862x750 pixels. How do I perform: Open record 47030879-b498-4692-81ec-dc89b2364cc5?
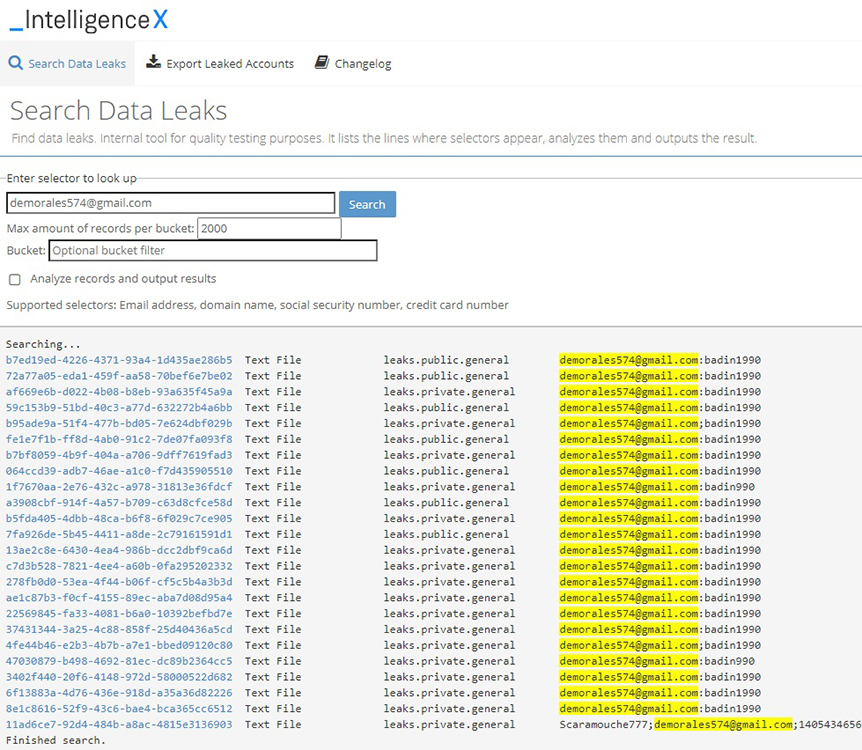pos(119,661)
